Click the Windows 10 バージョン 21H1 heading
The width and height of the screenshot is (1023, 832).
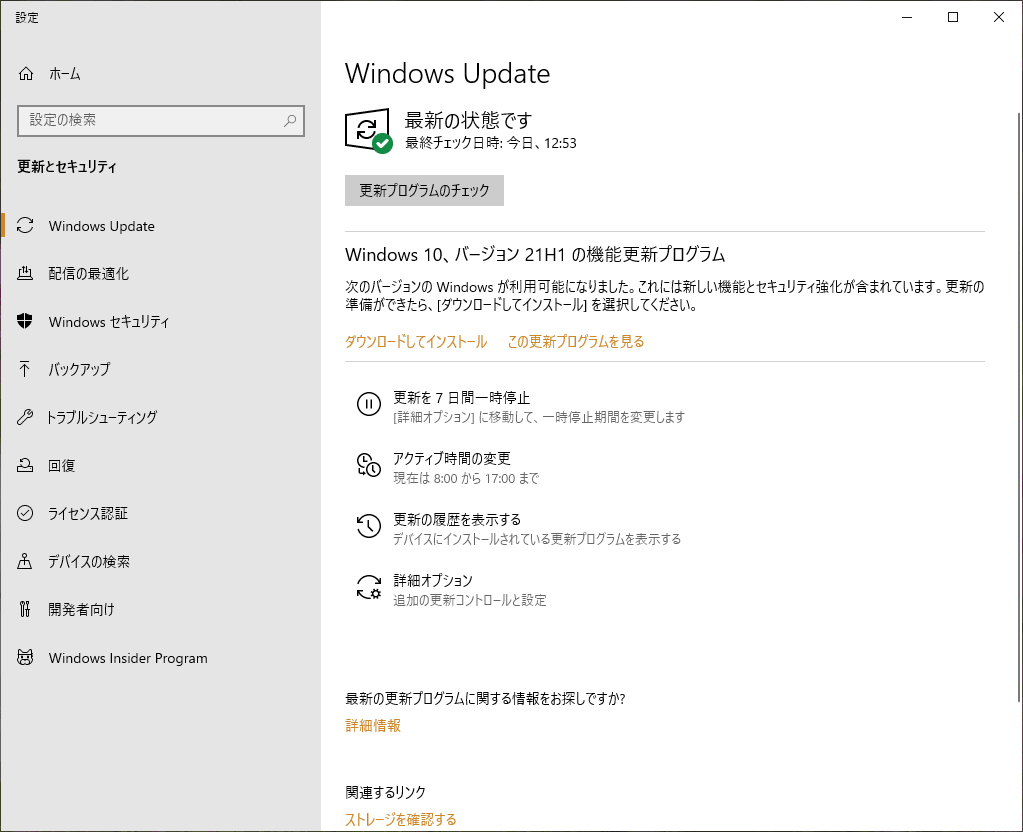tap(534, 254)
